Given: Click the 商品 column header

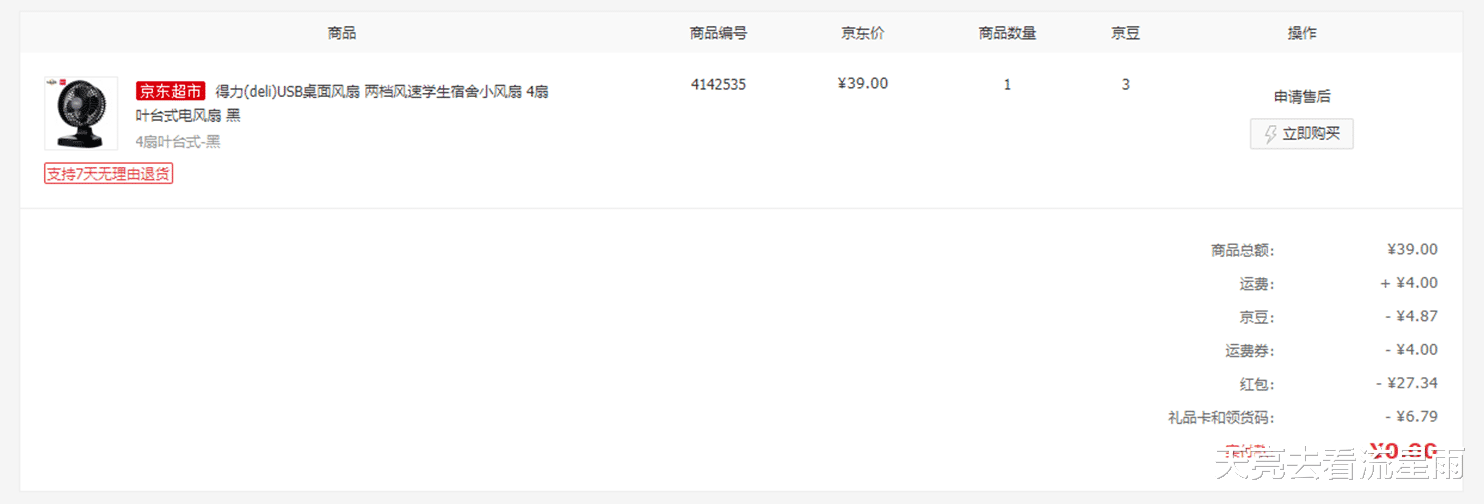Looking at the screenshot, I should click(x=341, y=33).
